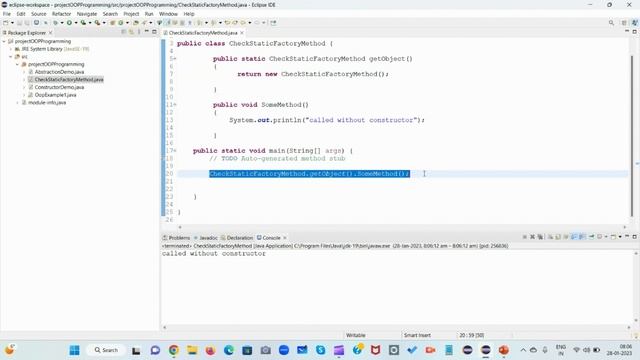Open the New dropdown arrow in the toolbar
The height and width of the screenshot is (360, 640).
(12, 23)
